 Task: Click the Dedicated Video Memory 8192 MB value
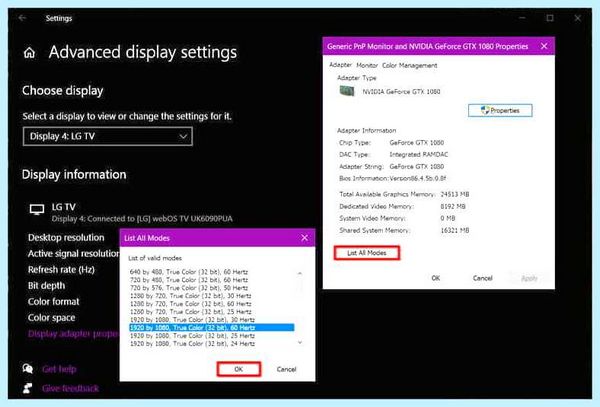tap(453, 207)
